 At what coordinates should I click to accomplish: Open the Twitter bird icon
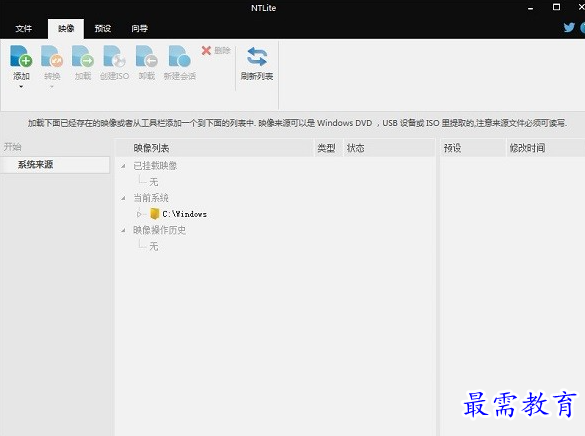[569, 27]
